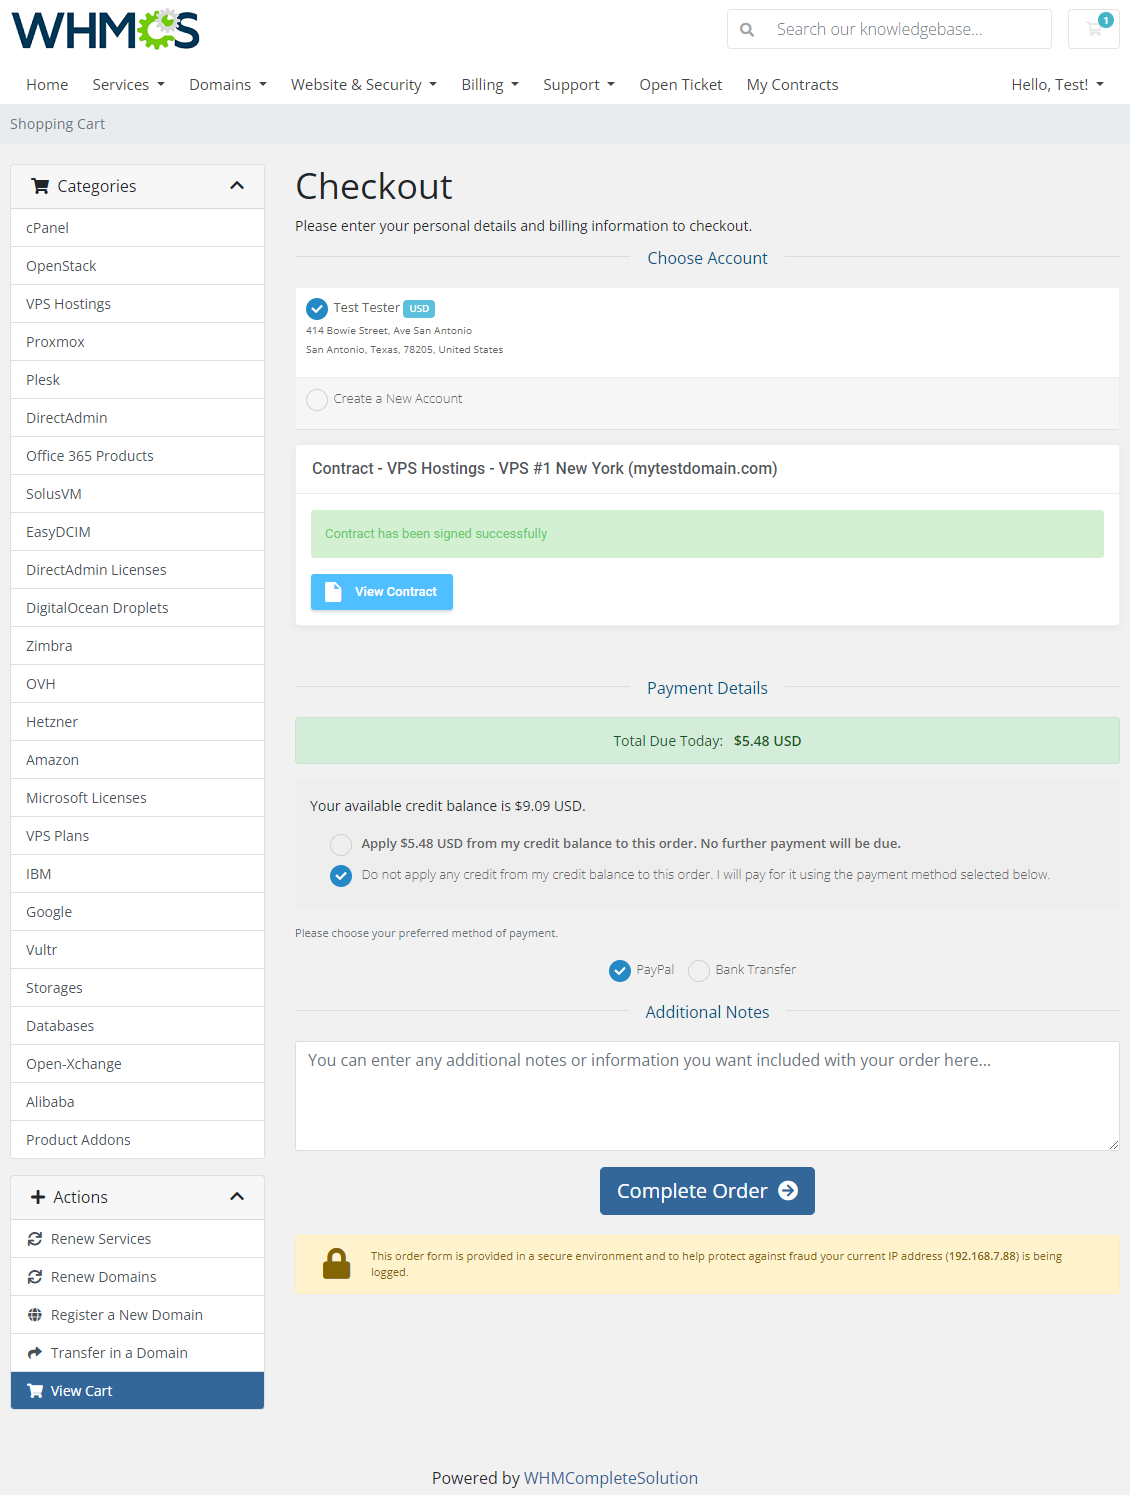This screenshot has width=1130, height=1495.
Task: Collapse the Actions panel
Action: pos(238,1196)
